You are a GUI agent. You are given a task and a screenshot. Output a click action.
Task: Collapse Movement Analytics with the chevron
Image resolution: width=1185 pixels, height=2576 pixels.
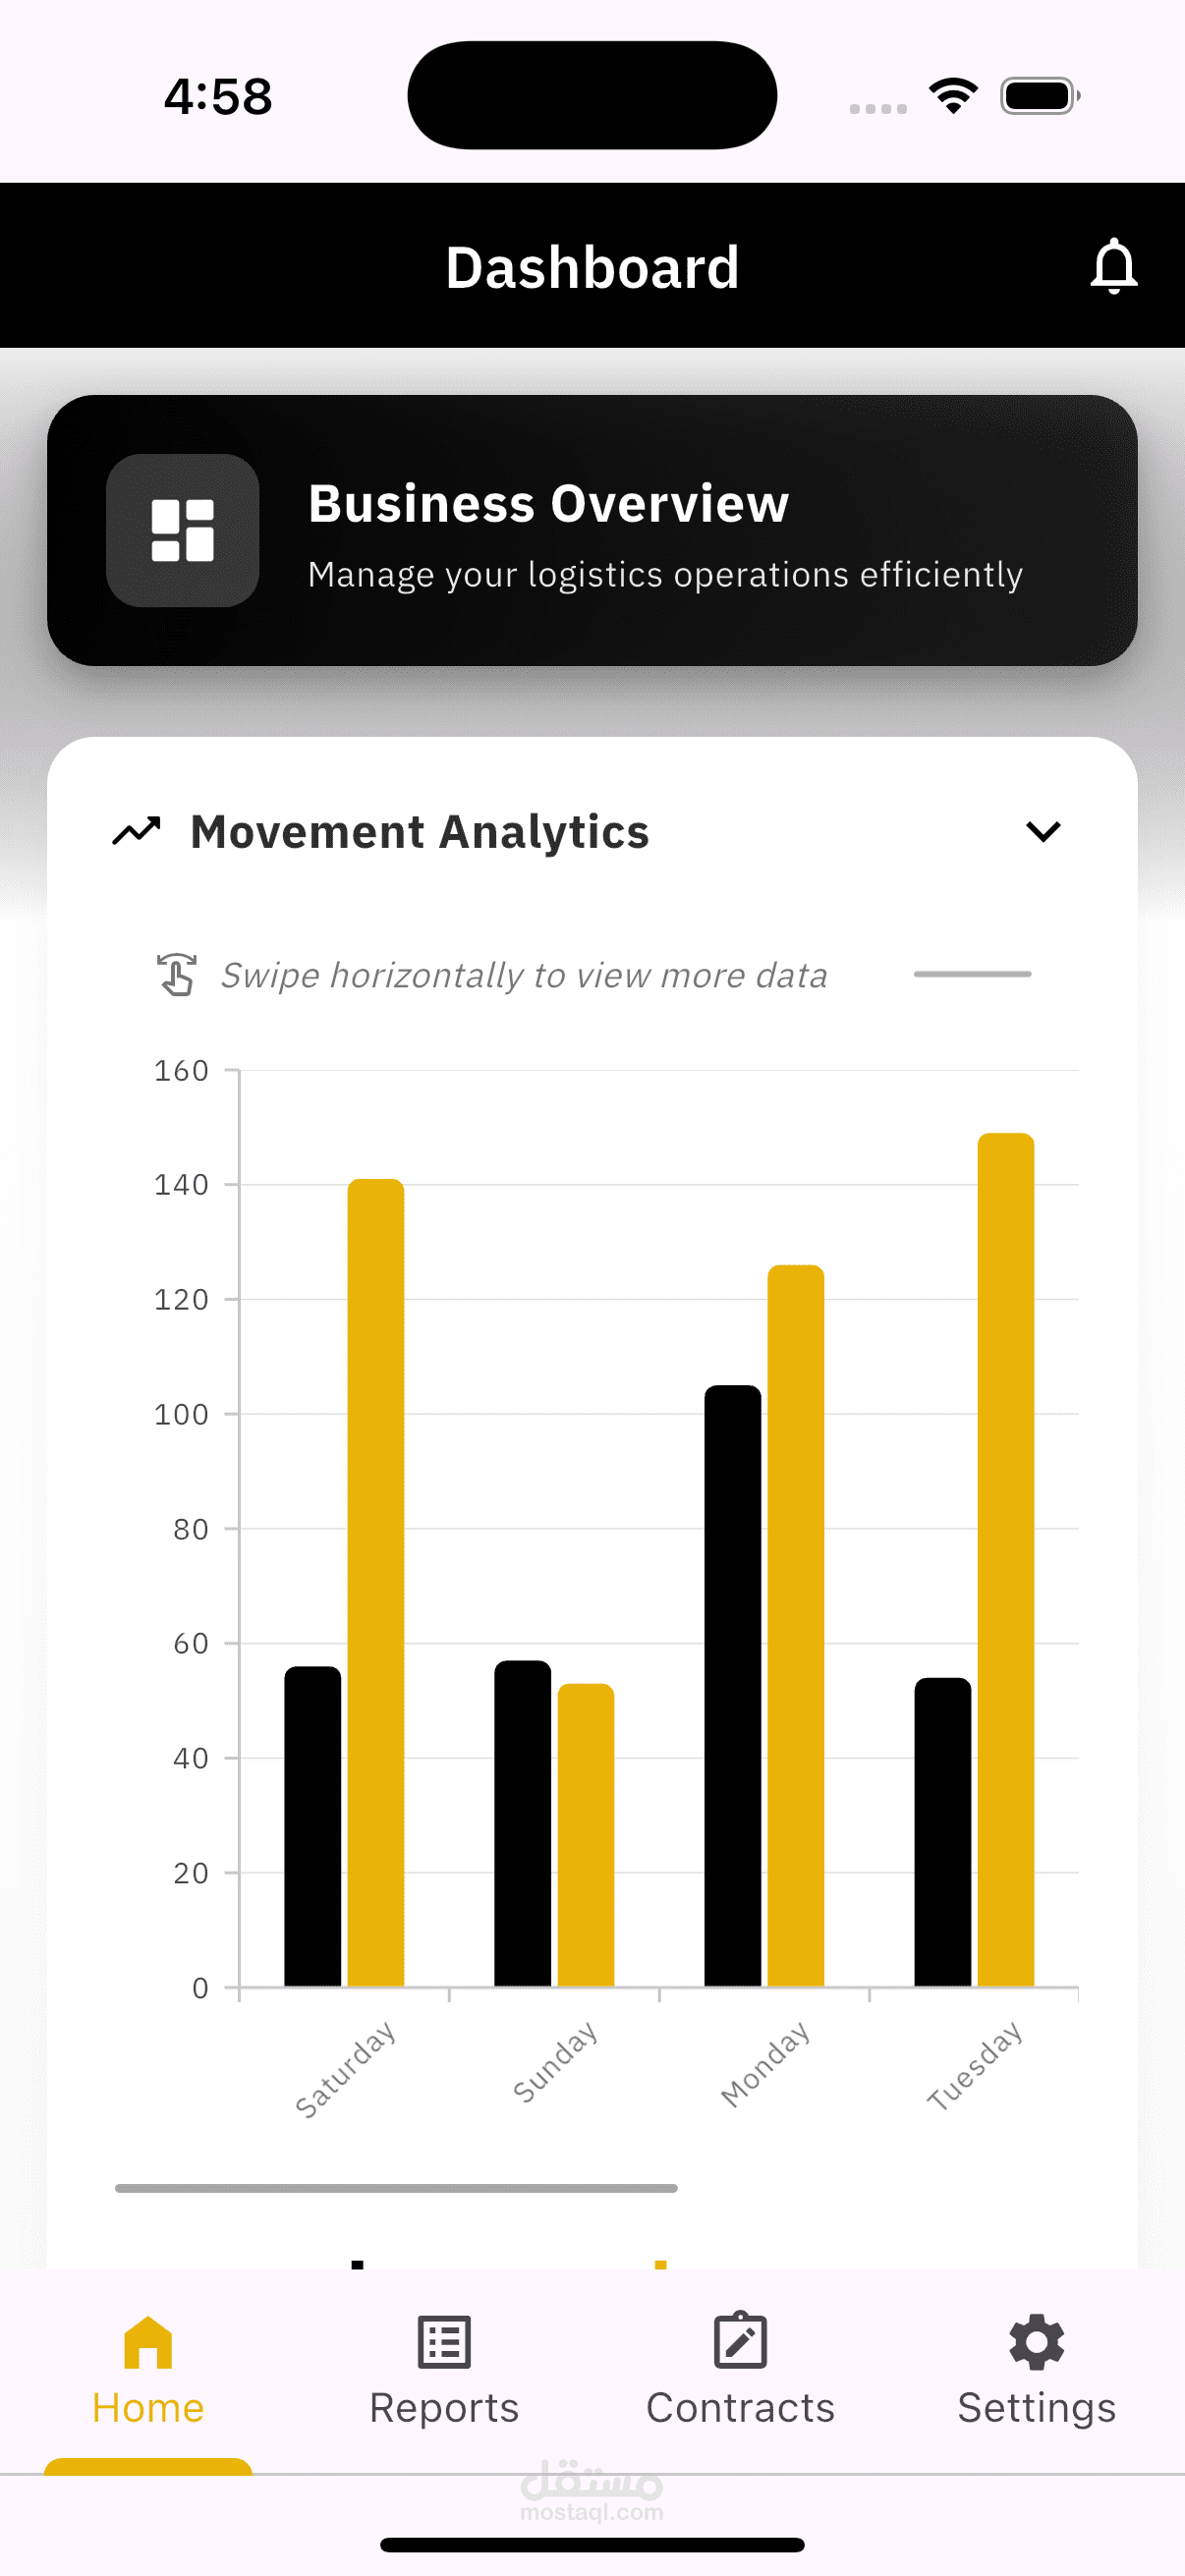coord(1043,831)
